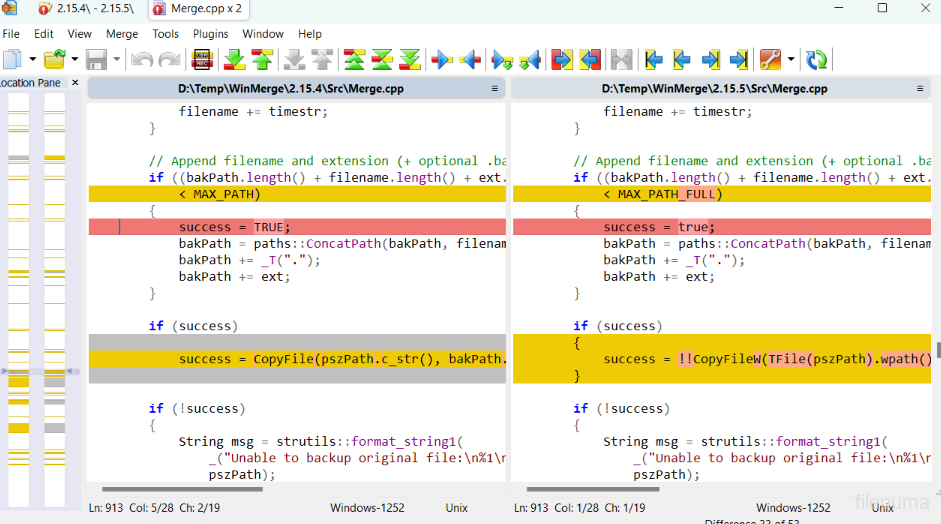
Task: Open the right pane 2.15.5 header menu button
Action: (x=918, y=89)
